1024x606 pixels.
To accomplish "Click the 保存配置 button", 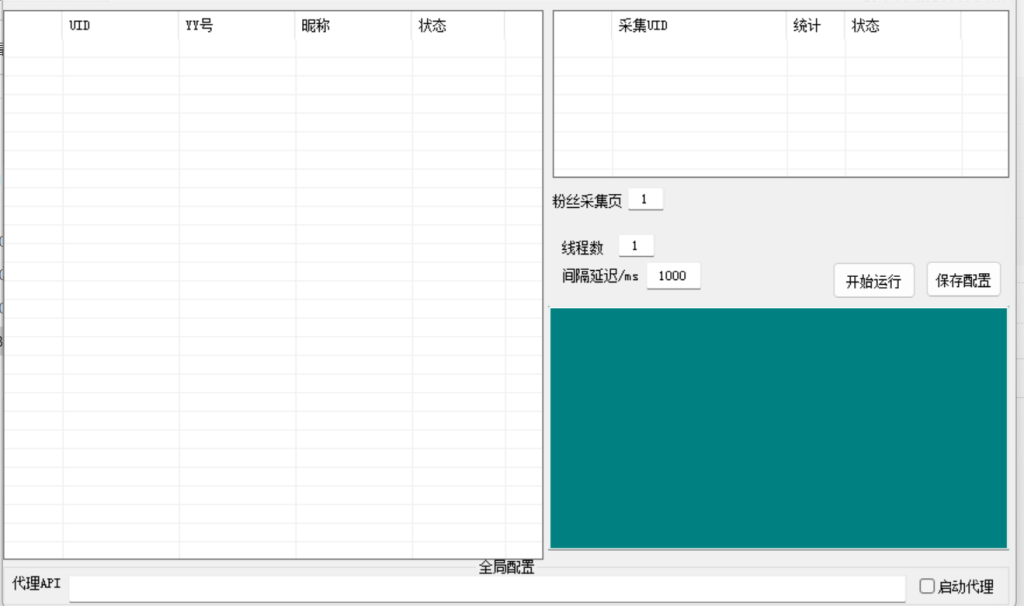I will coord(963,280).
